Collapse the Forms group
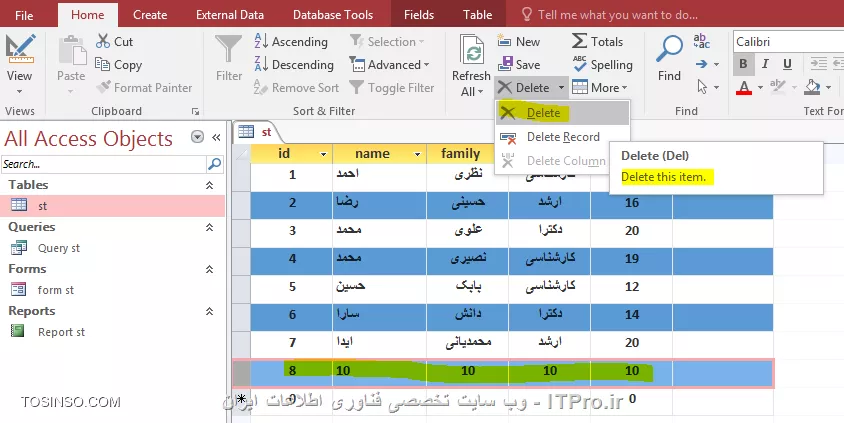The height and width of the screenshot is (423, 844). [x=209, y=269]
